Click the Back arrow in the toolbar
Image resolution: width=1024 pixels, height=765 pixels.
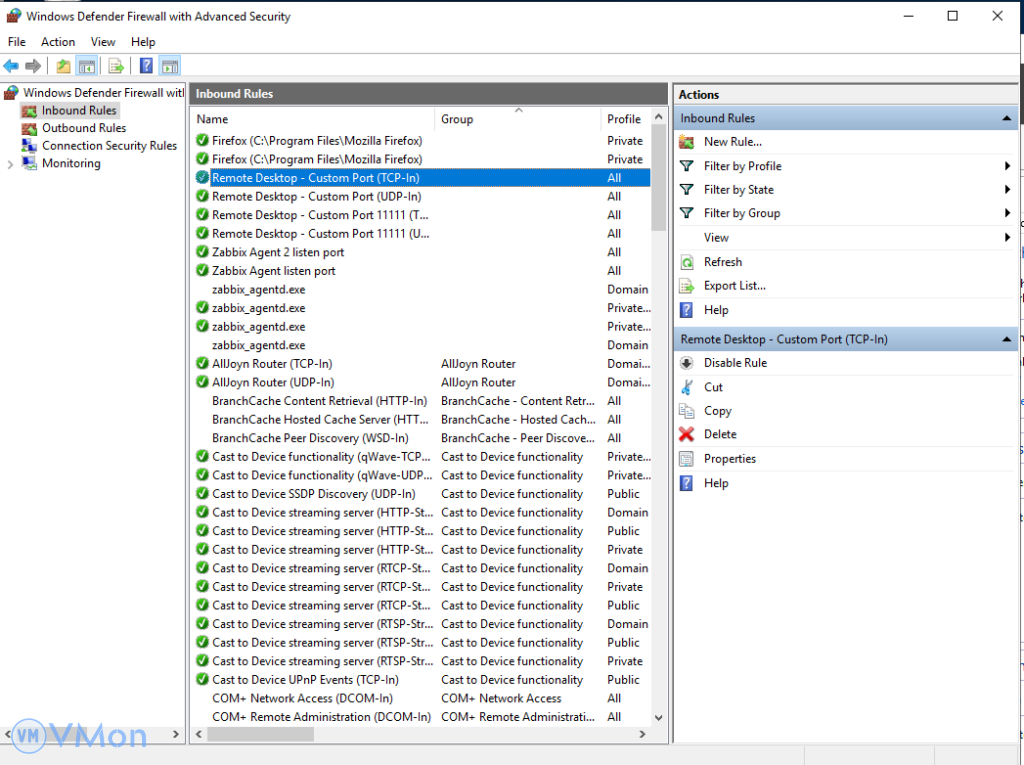point(11,66)
